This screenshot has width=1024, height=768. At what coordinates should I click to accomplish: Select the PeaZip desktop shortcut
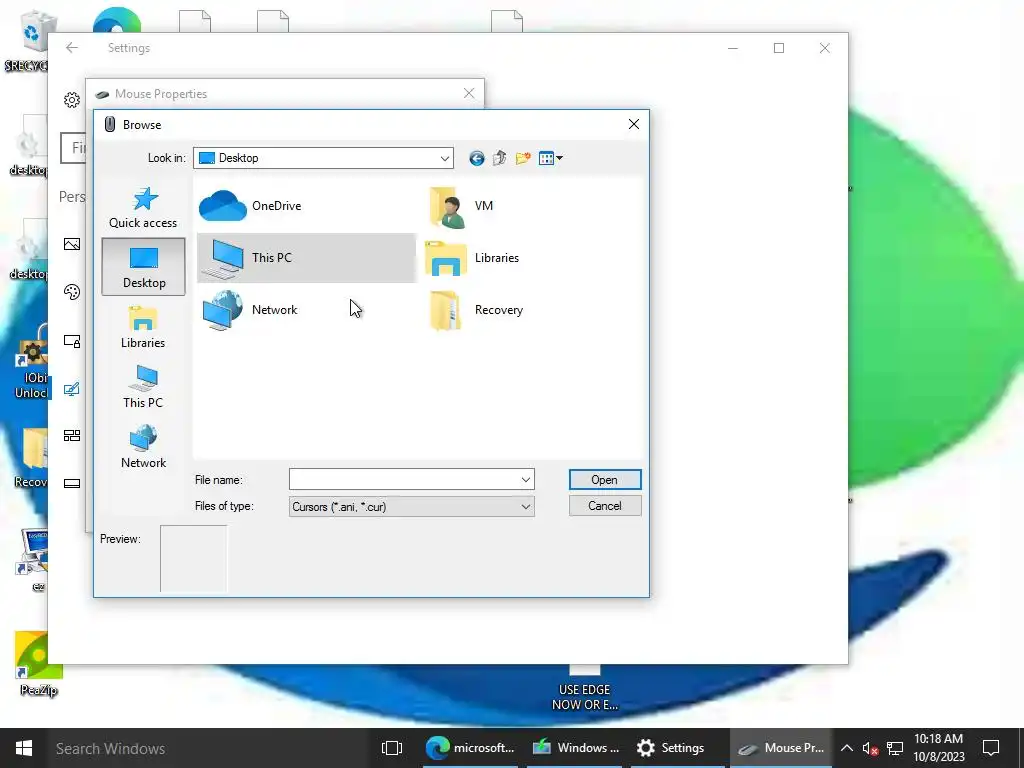pyautogui.click(x=38, y=664)
